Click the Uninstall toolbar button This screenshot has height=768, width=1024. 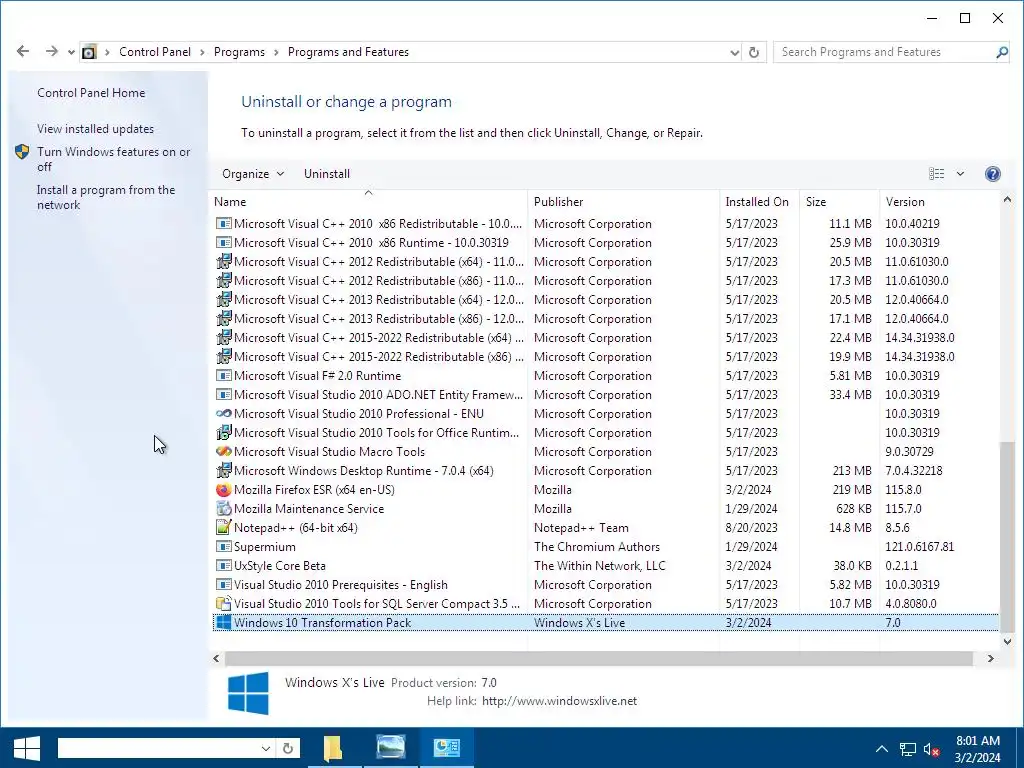327,174
